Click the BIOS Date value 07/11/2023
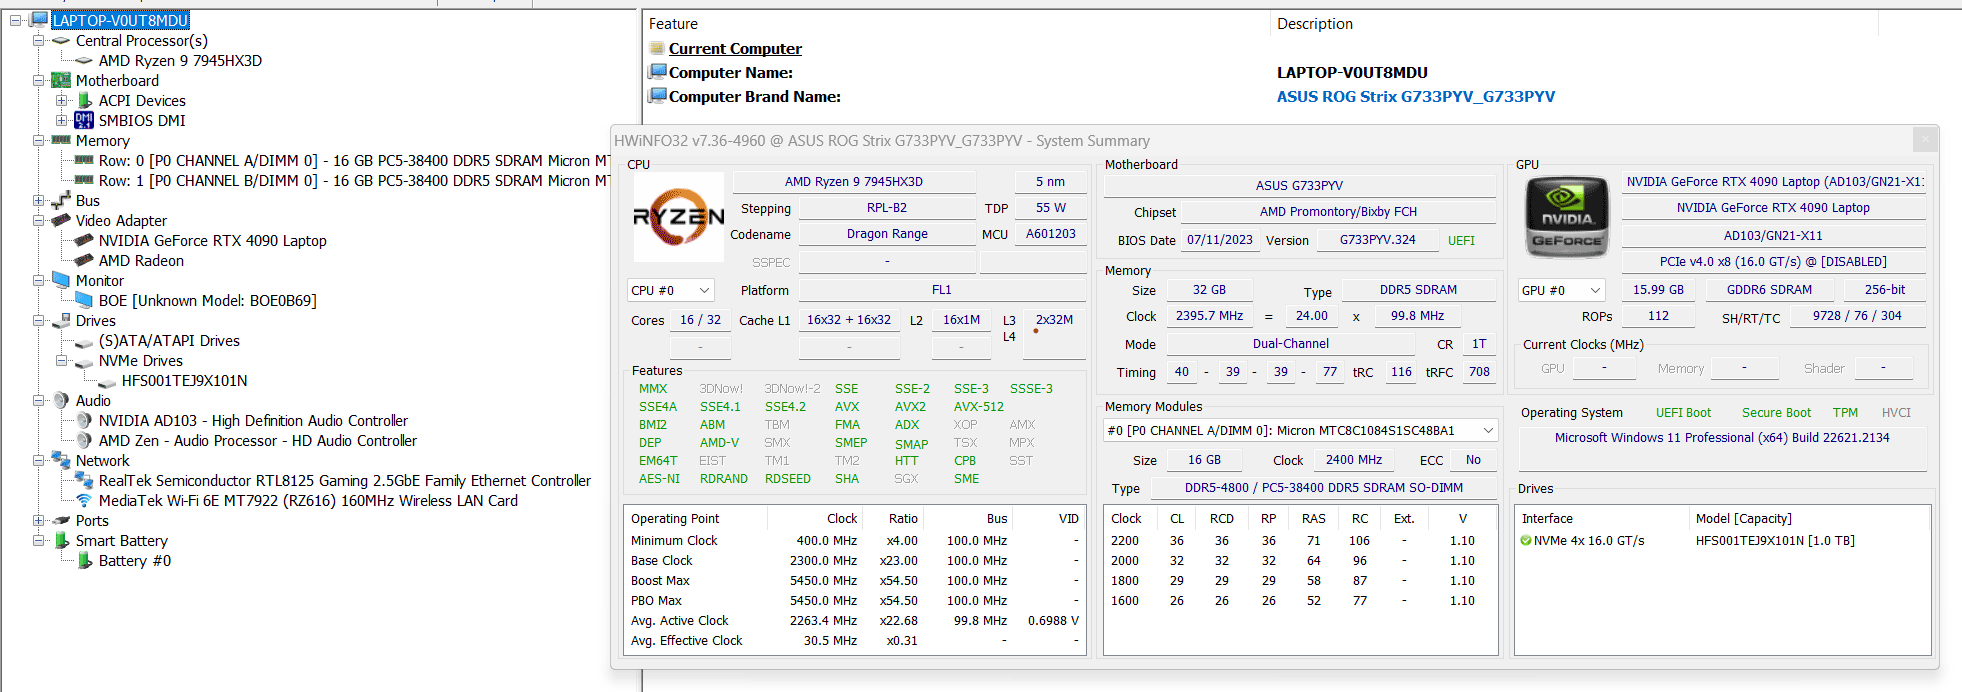The width and height of the screenshot is (1962, 692). 1219,240
